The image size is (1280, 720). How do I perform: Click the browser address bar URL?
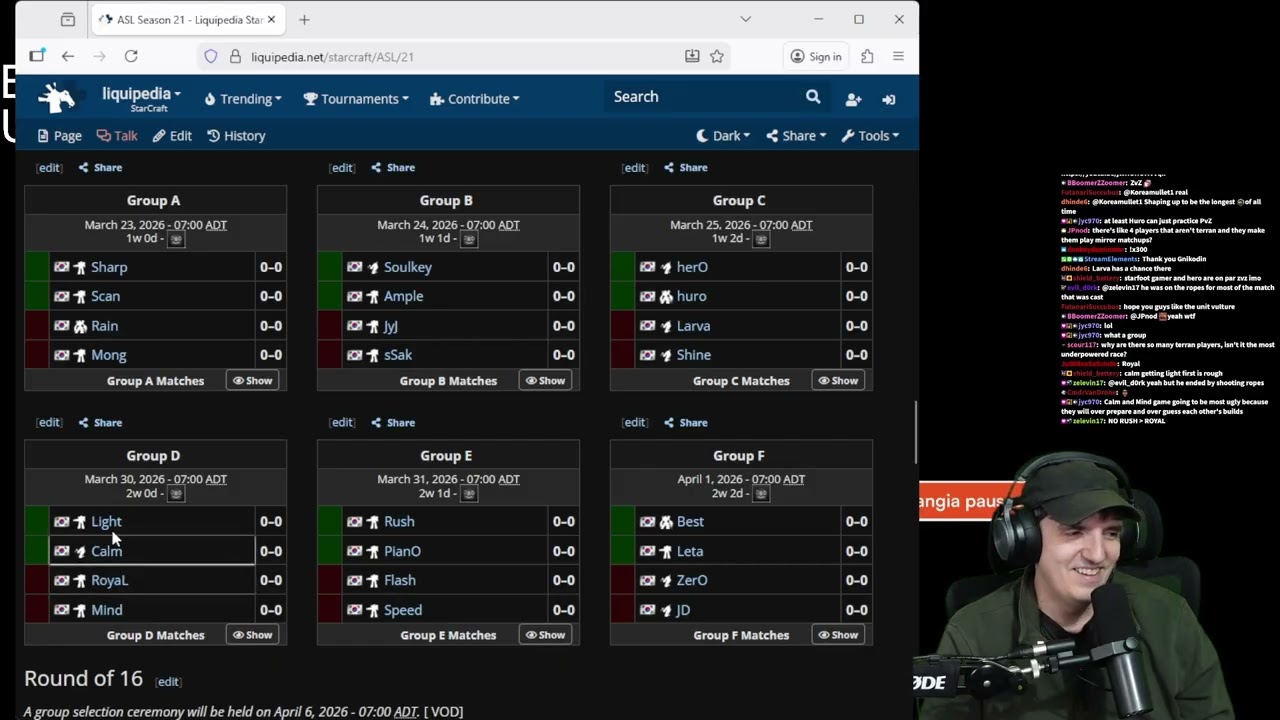(x=332, y=57)
